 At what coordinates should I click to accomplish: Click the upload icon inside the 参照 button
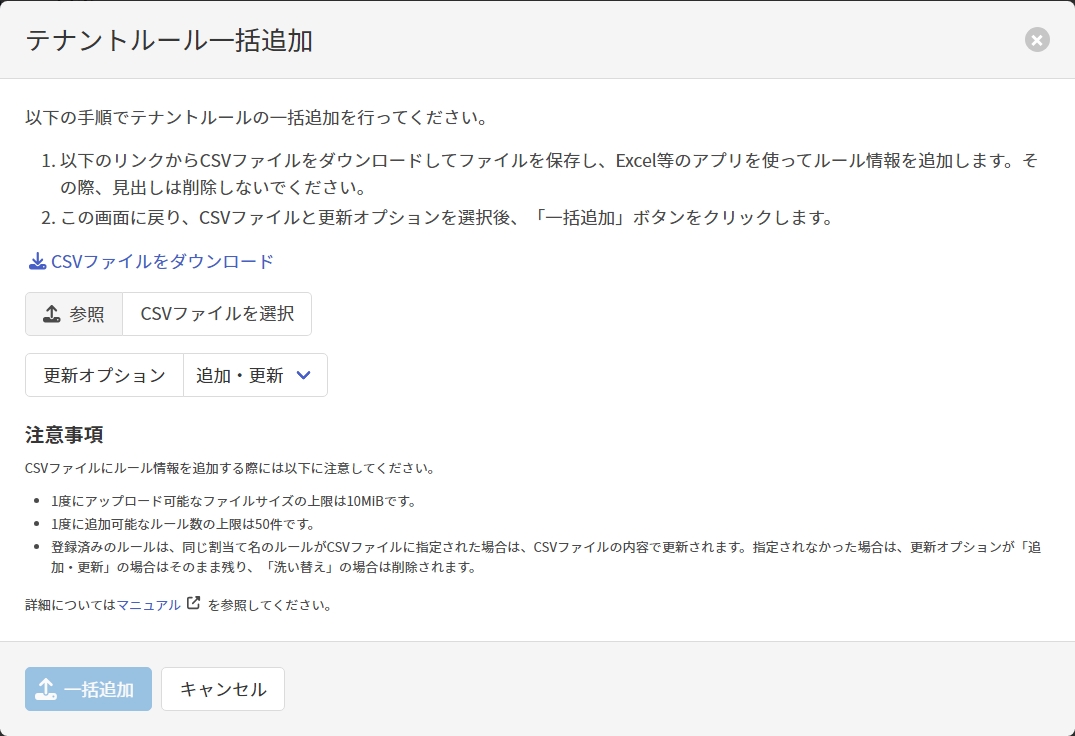[52, 314]
